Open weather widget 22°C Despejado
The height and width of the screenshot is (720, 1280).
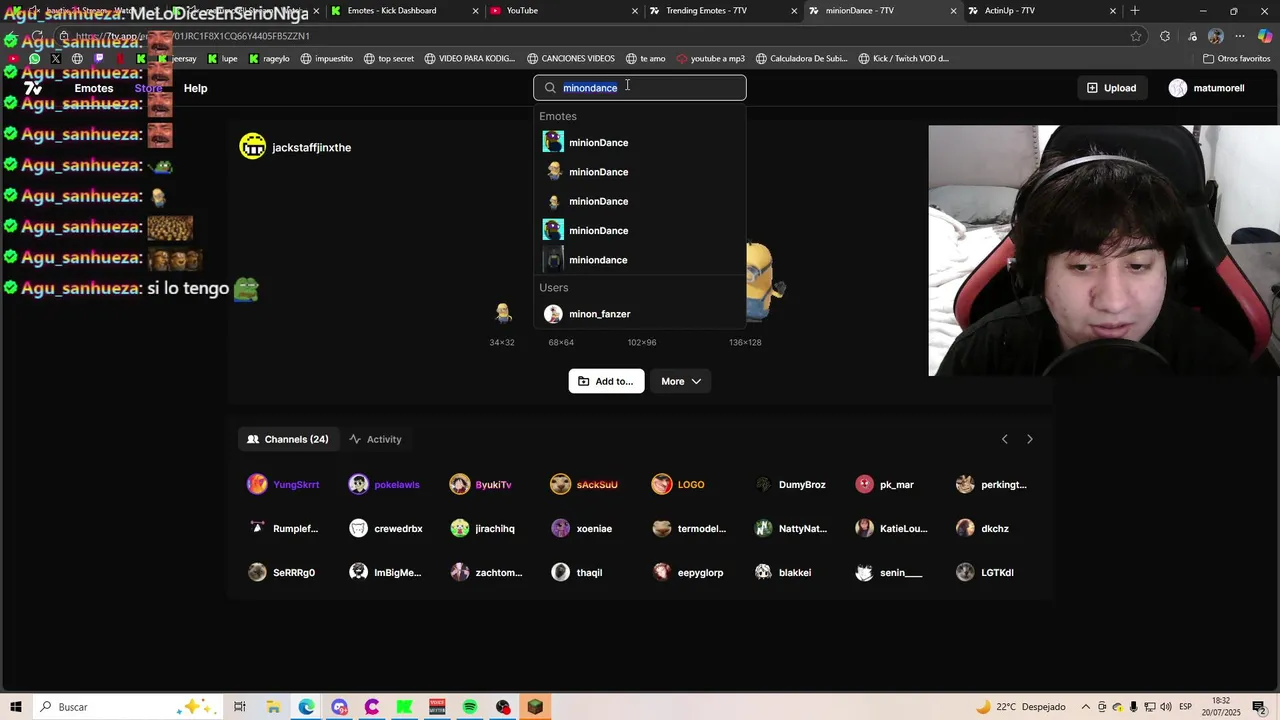[1021, 707]
